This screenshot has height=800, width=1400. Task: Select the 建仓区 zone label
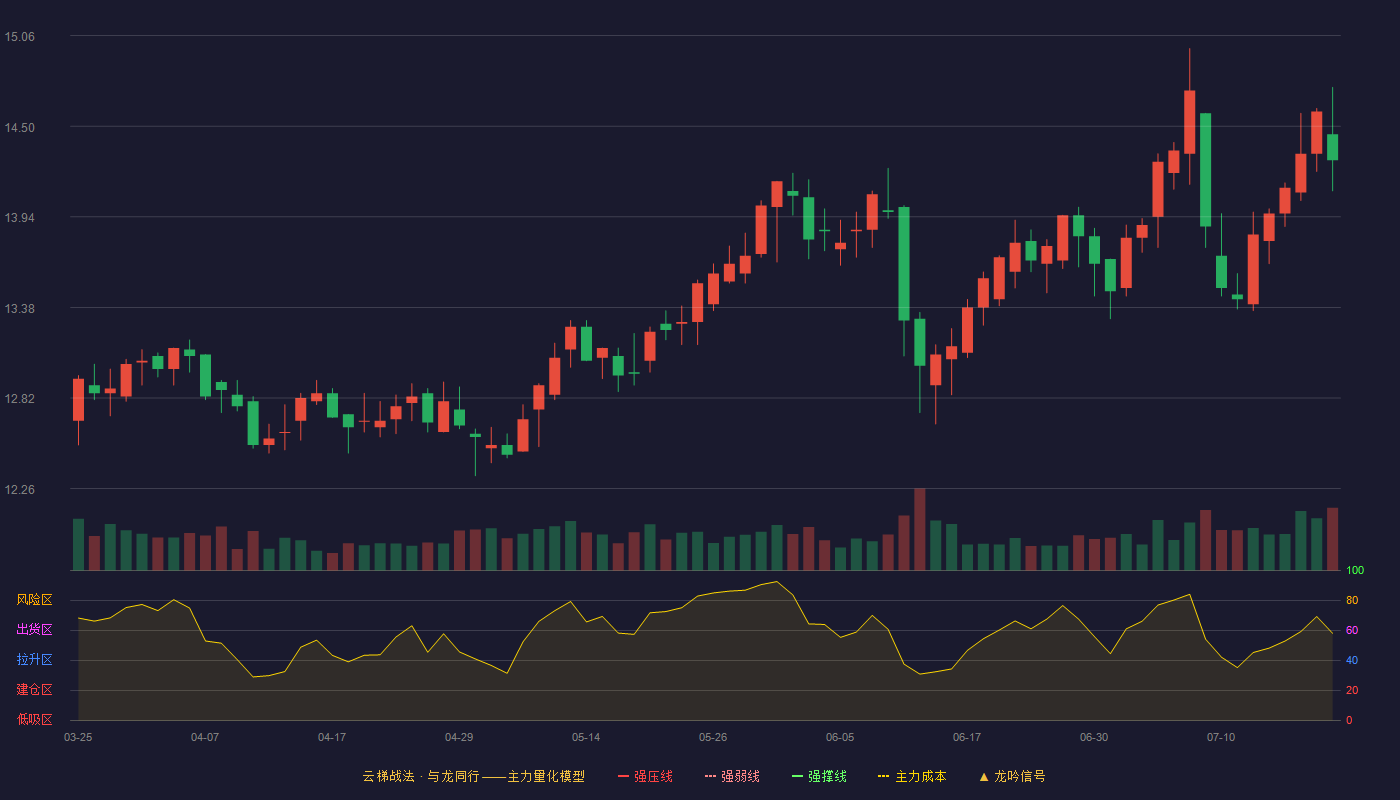pos(35,690)
